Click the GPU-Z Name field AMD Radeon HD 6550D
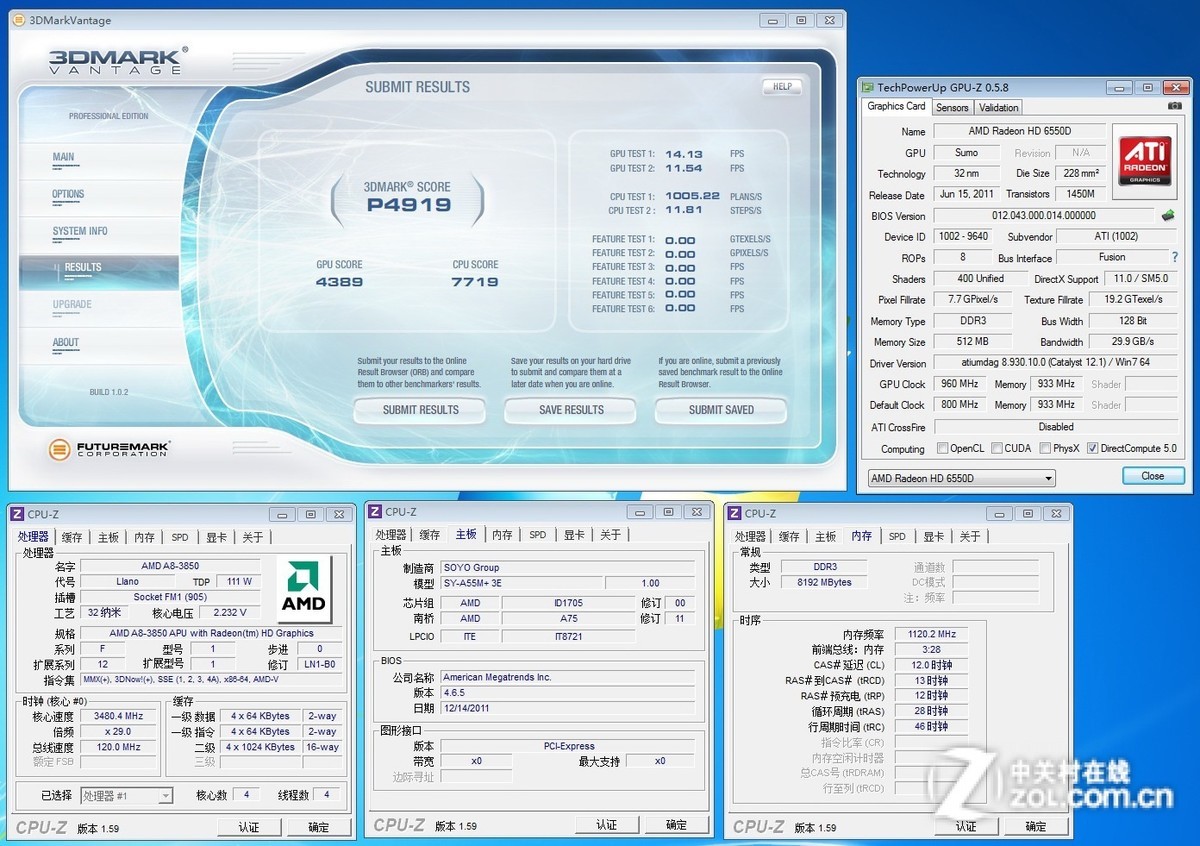Screen dimensions: 1200x846 (x=1021, y=131)
